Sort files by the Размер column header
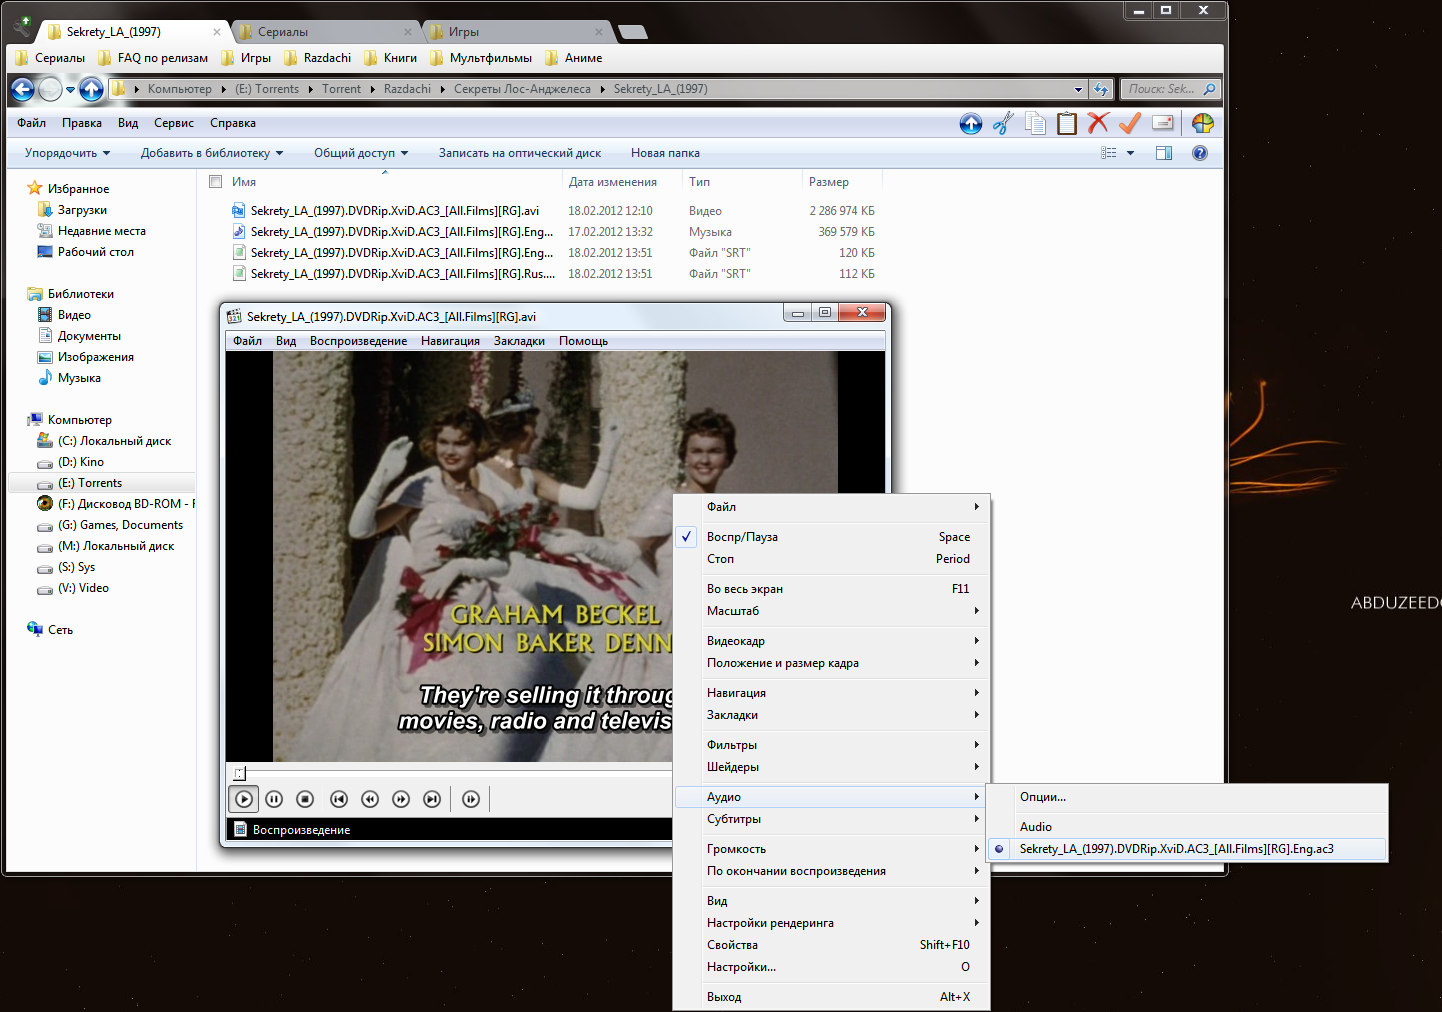Viewport: 1442px width, 1012px height. [x=842, y=182]
